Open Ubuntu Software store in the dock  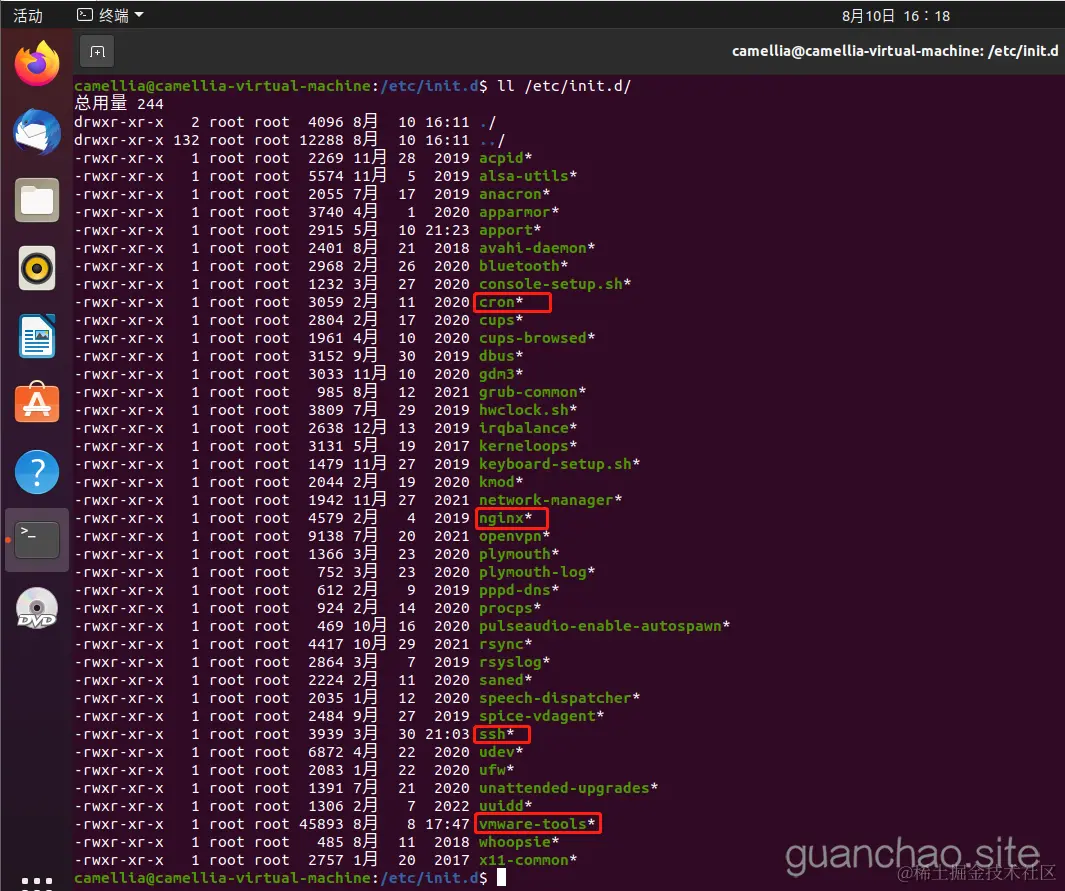point(37,403)
